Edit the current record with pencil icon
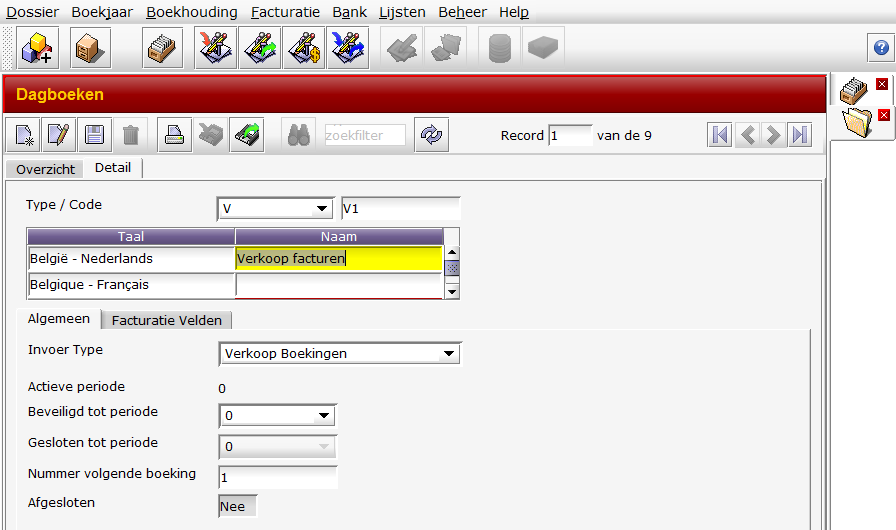 (x=59, y=135)
